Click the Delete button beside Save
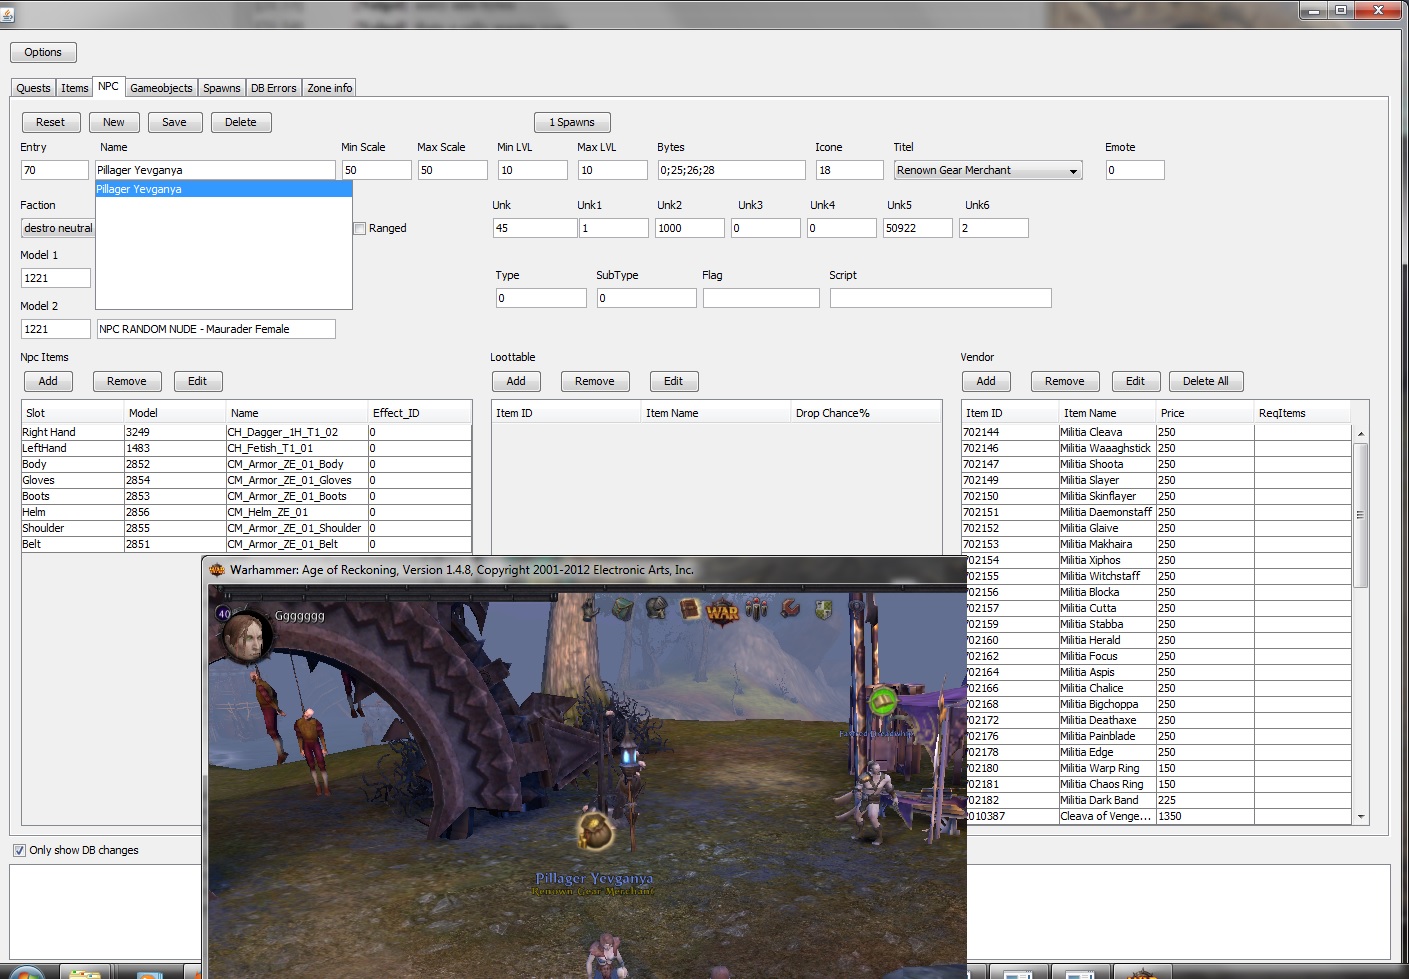The width and height of the screenshot is (1409, 979). 240,122
